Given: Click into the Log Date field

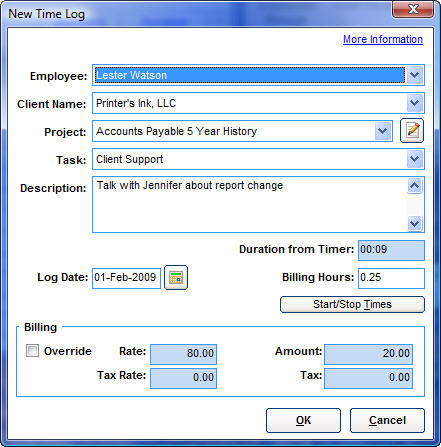Looking at the screenshot, I should (x=126, y=278).
